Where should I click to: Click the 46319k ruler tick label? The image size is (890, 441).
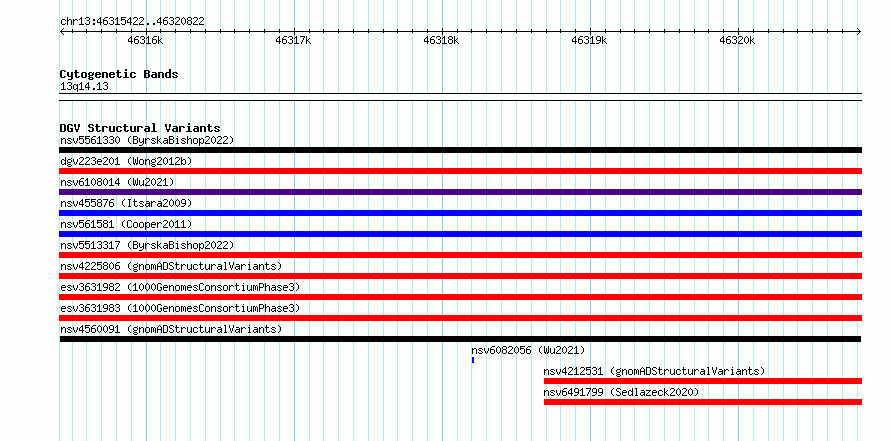[589, 40]
